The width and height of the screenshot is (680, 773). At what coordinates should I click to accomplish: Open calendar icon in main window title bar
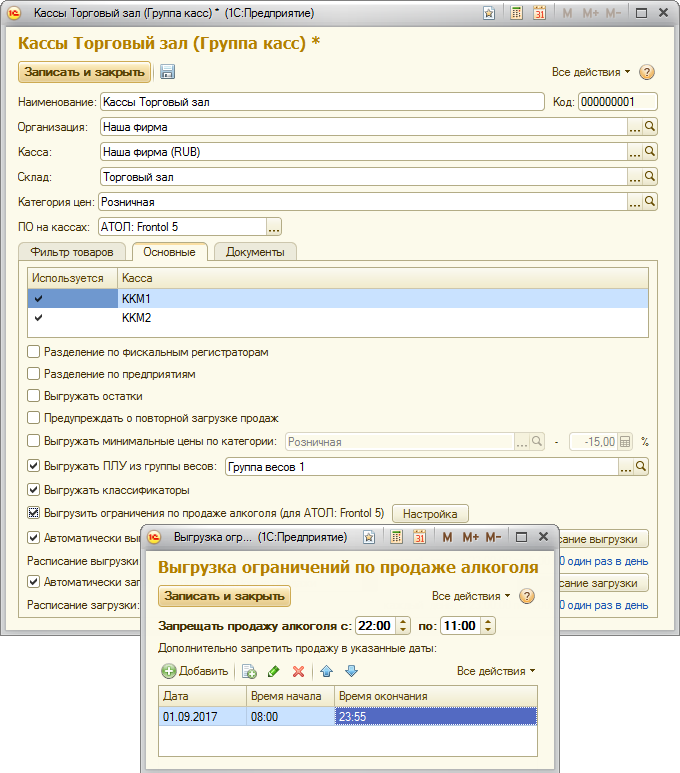(x=539, y=13)
